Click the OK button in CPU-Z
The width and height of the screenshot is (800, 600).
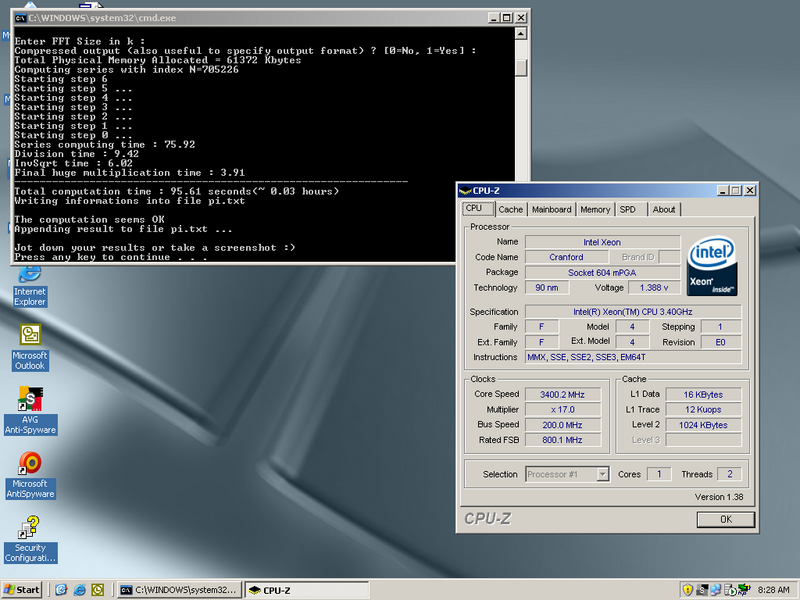tap(726, 519)
